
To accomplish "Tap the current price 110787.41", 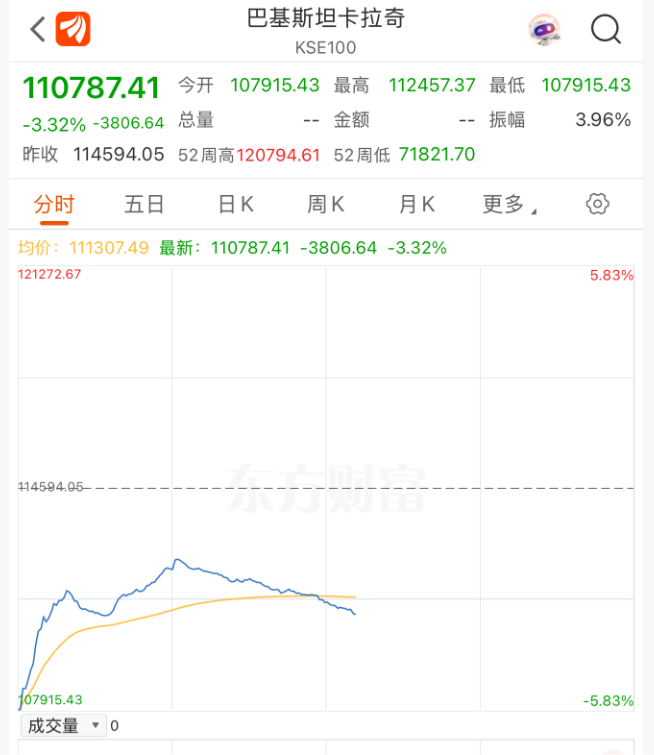I will [91, 88].
